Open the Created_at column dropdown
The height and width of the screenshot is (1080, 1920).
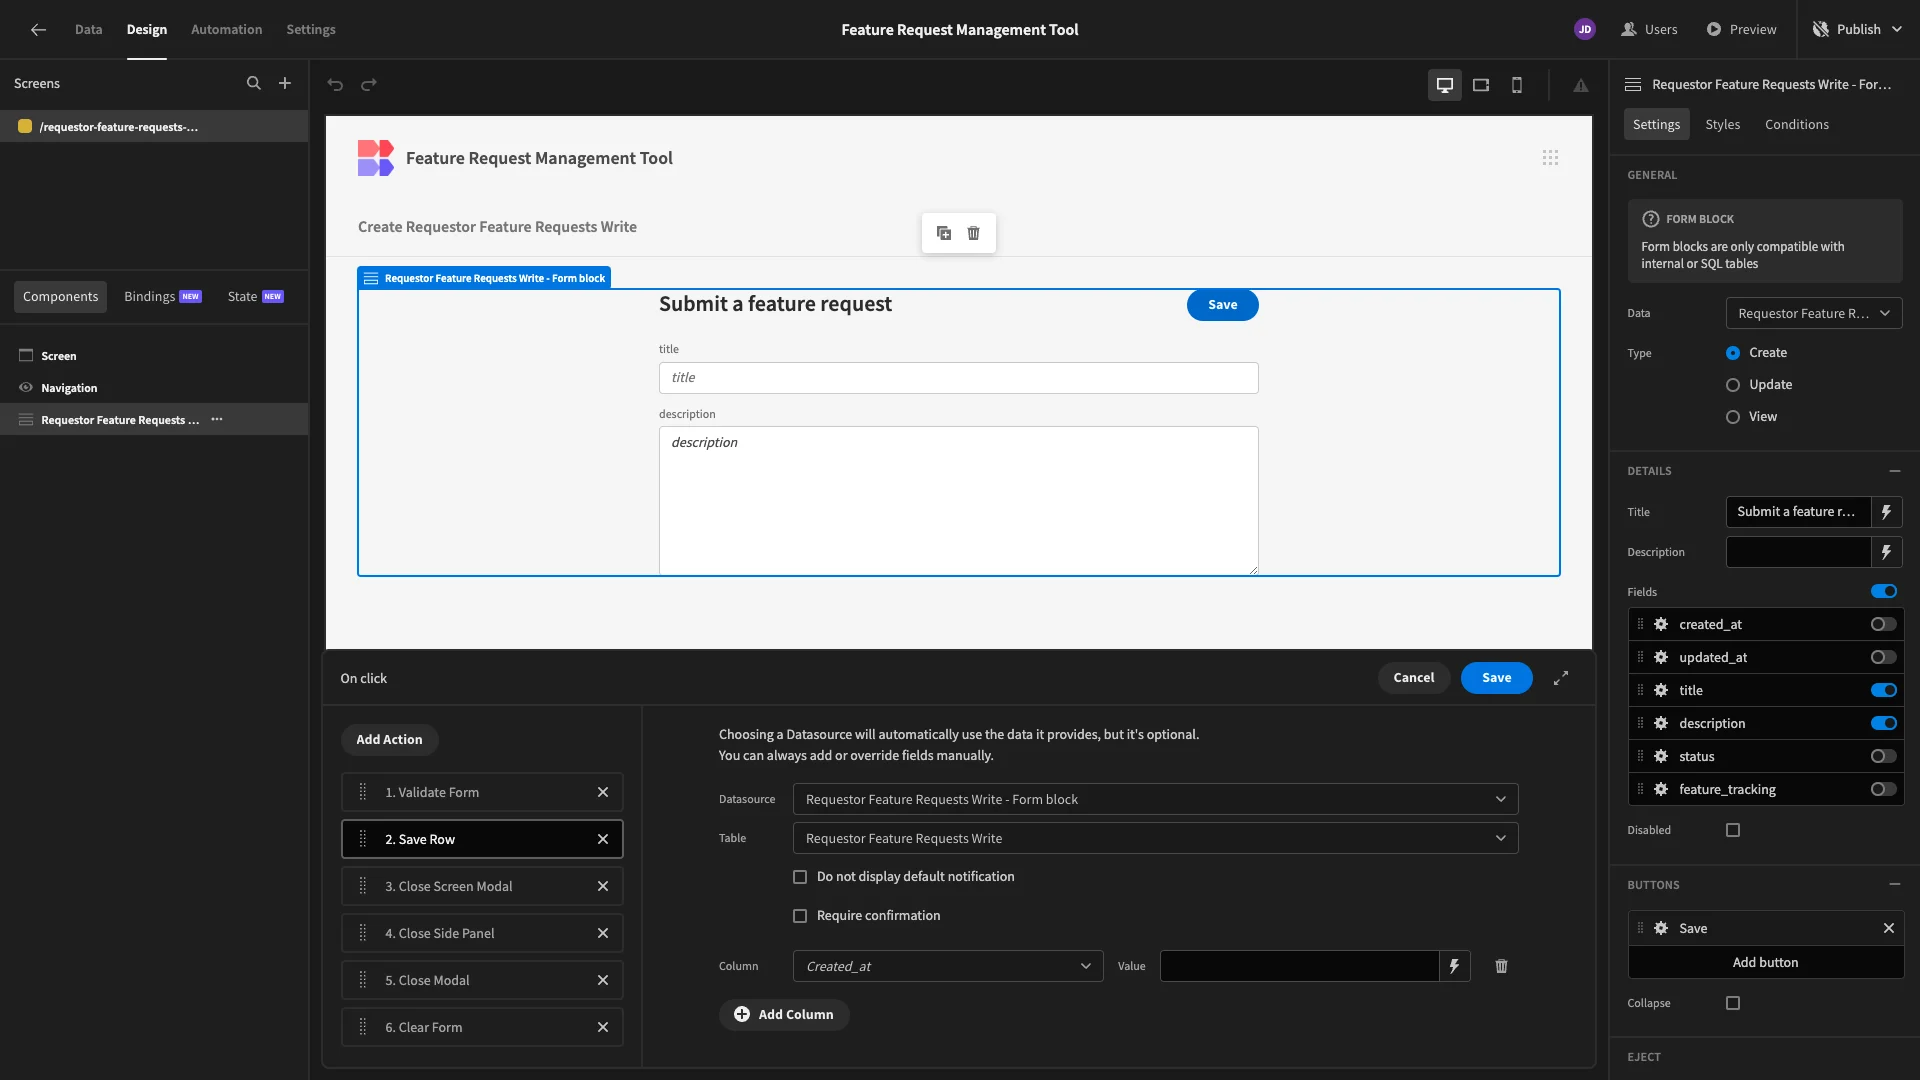point(947,966)
